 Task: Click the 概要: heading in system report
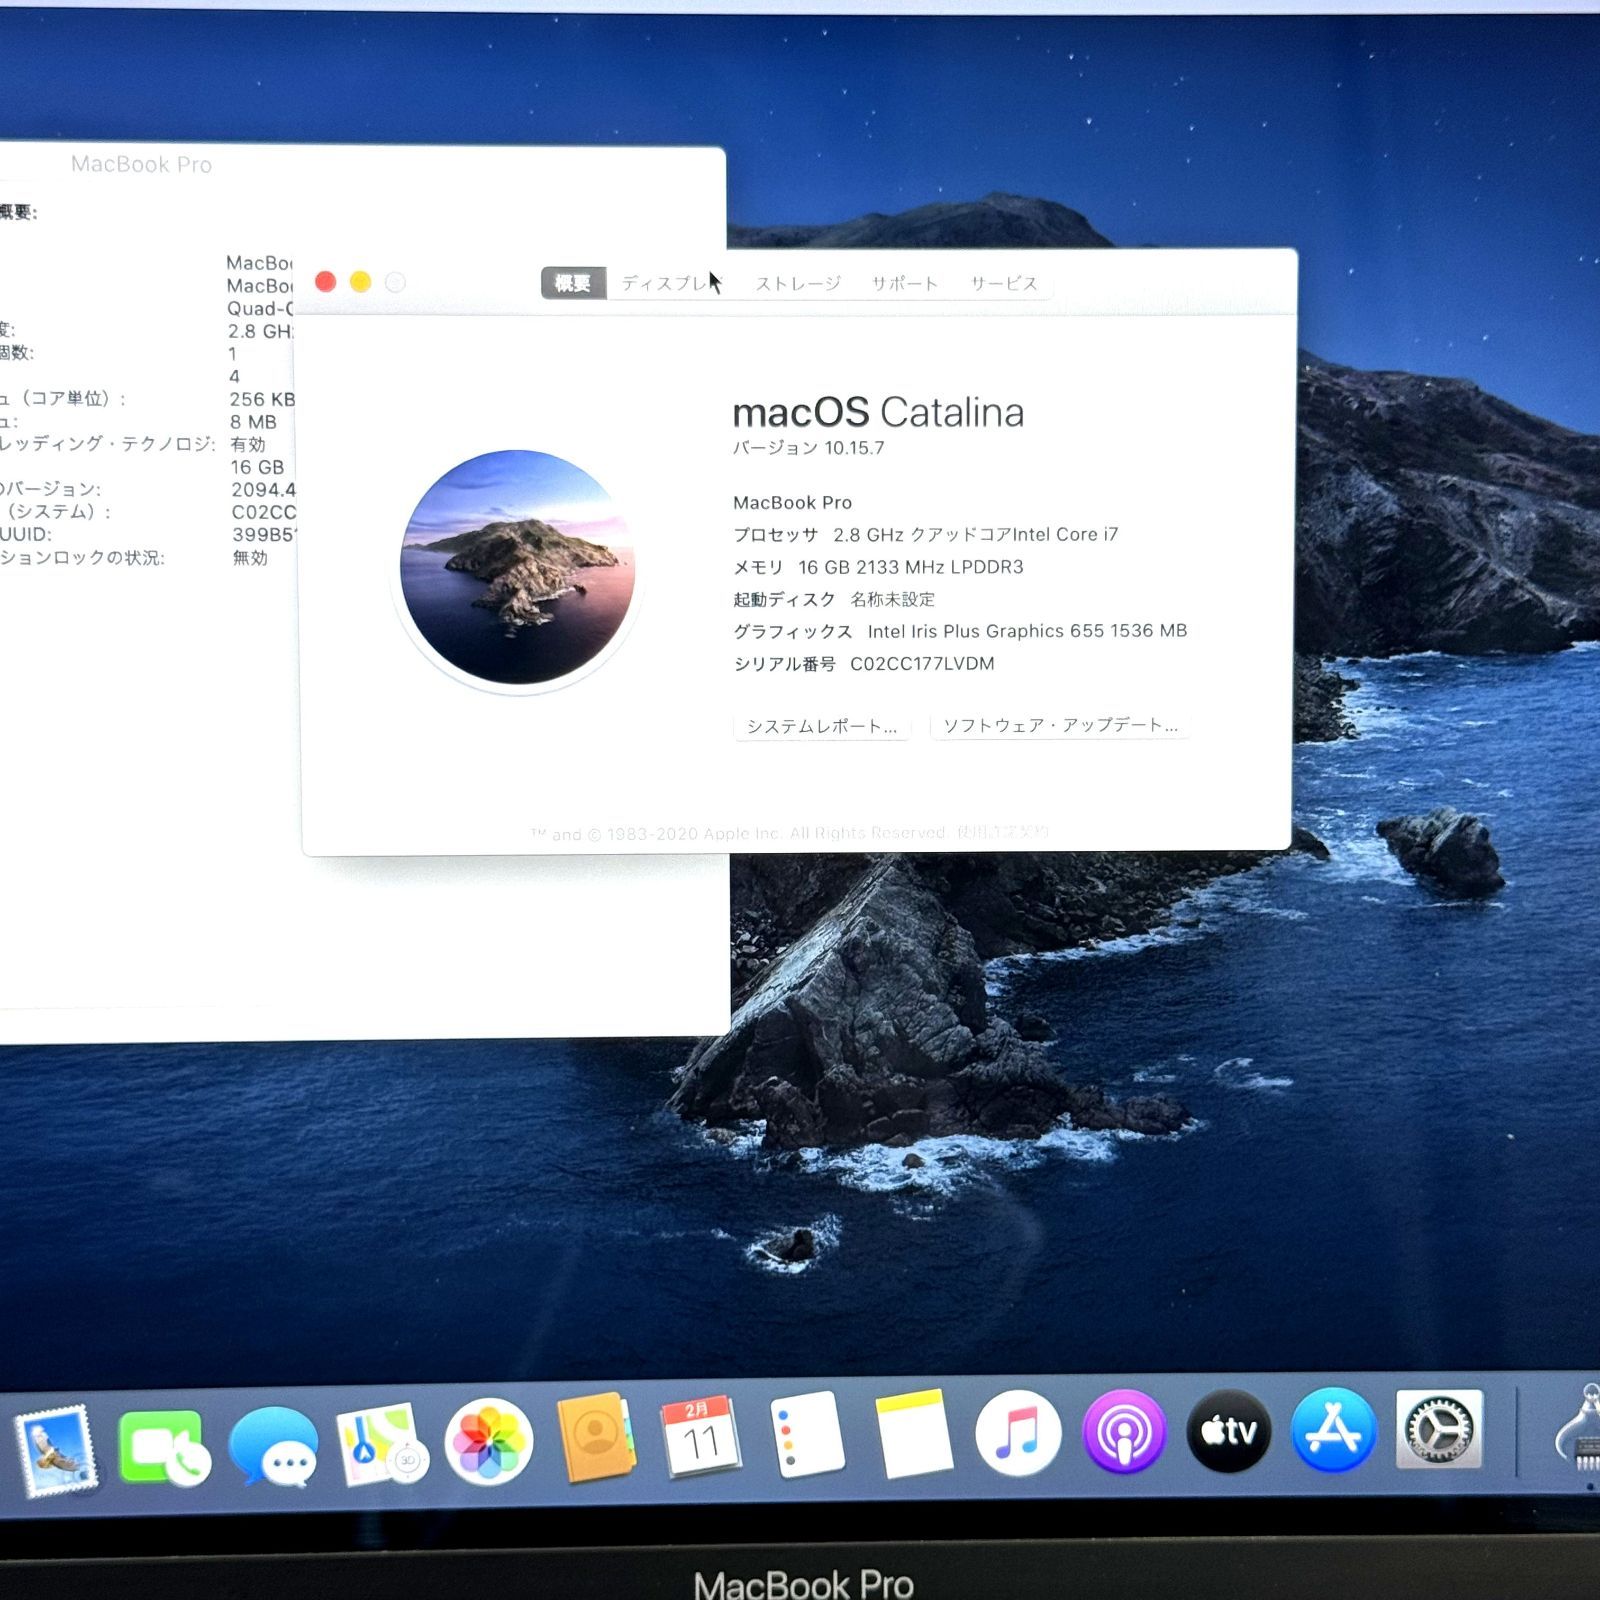click(18, 212)
